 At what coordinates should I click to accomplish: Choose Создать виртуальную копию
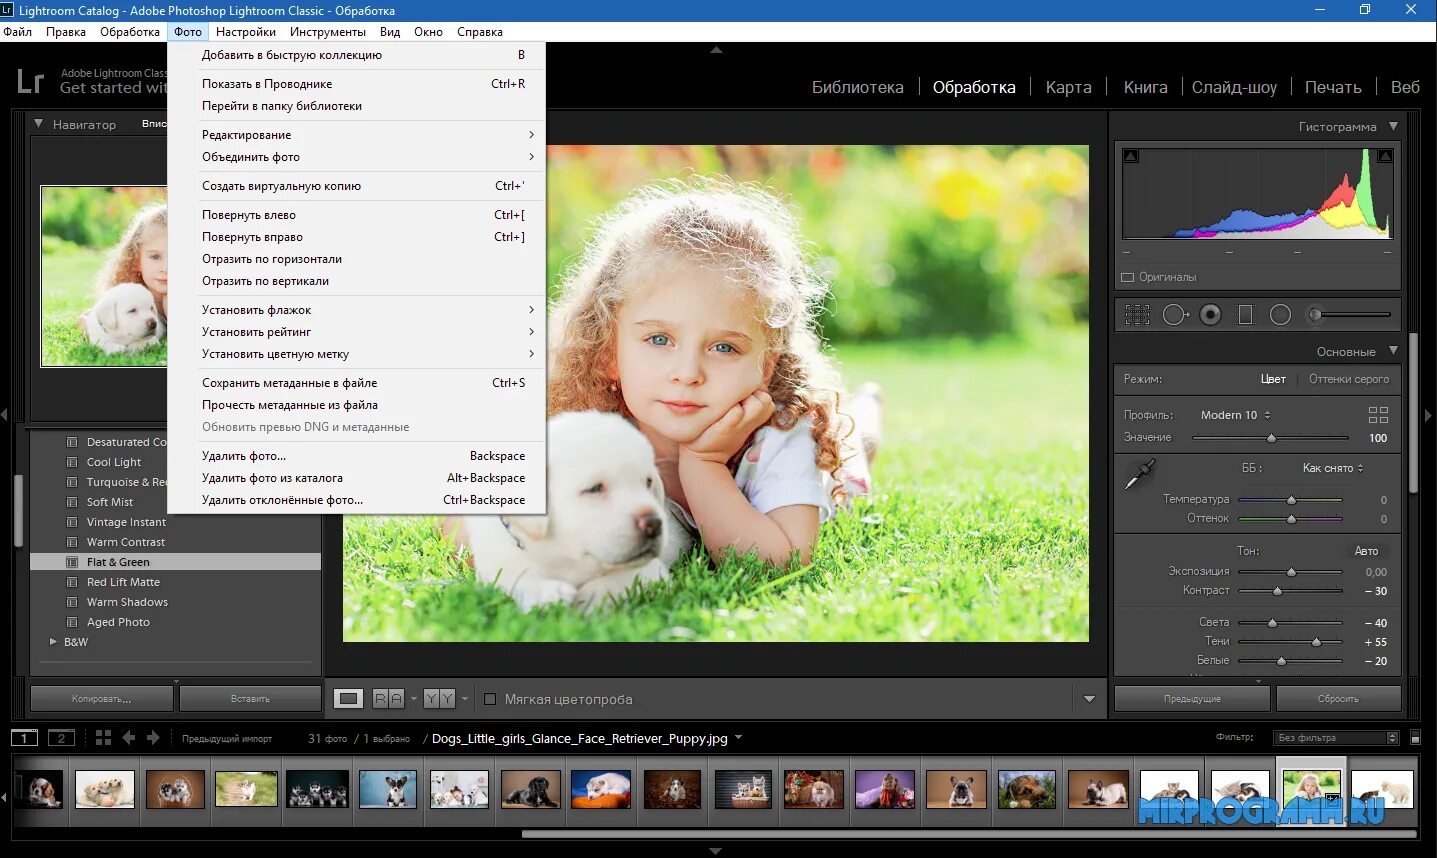pyautogui.click(x=357, y=186)
